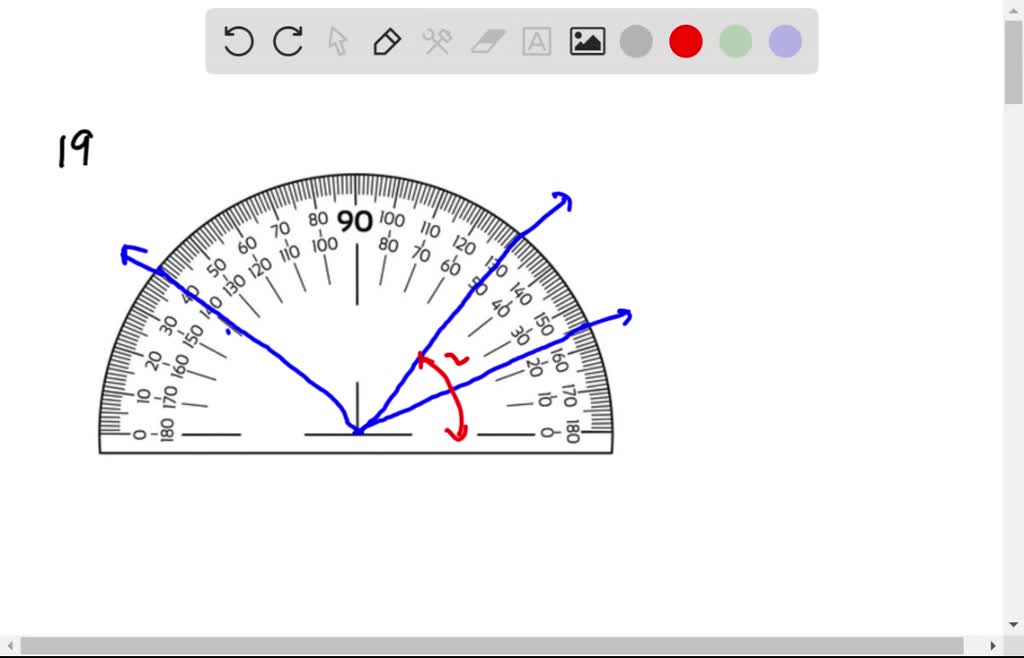
Task: Open the tools wrench icon
Action: point(437,41)
